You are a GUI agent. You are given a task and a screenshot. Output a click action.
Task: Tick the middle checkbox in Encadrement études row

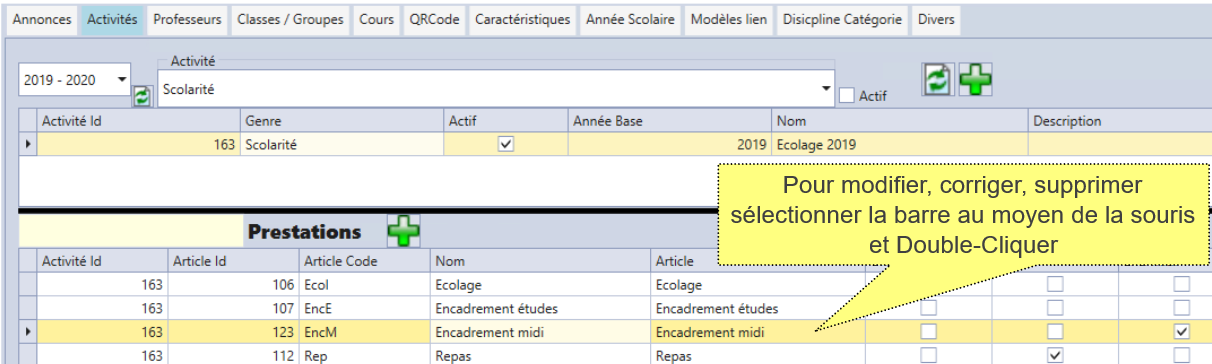[1055, 308]
